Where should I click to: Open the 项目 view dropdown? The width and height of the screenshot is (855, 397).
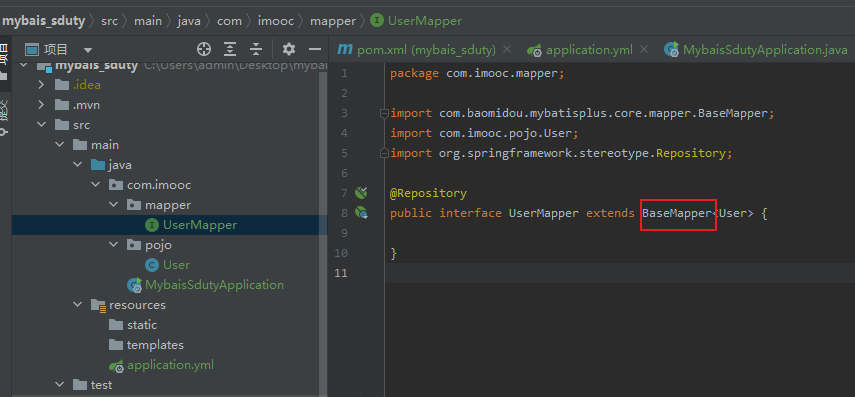tap(88, 50)
